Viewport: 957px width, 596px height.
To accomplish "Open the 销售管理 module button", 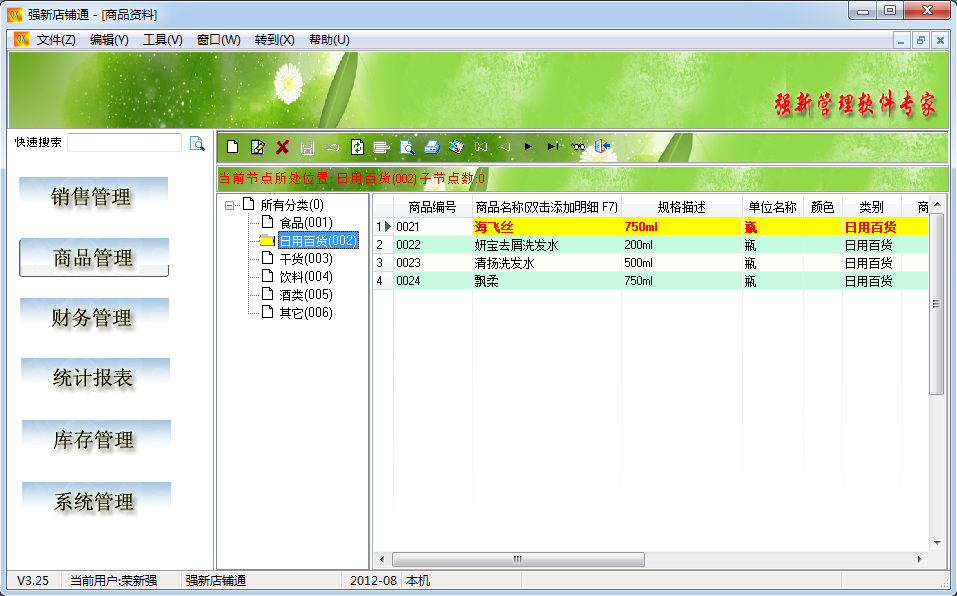I will coord(93,197).
